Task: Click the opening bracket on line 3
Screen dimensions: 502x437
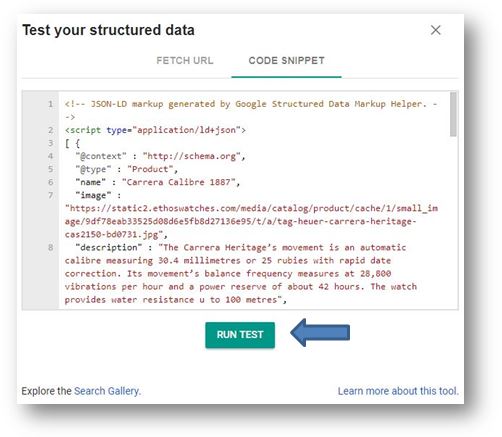Action: coord(67,143)
